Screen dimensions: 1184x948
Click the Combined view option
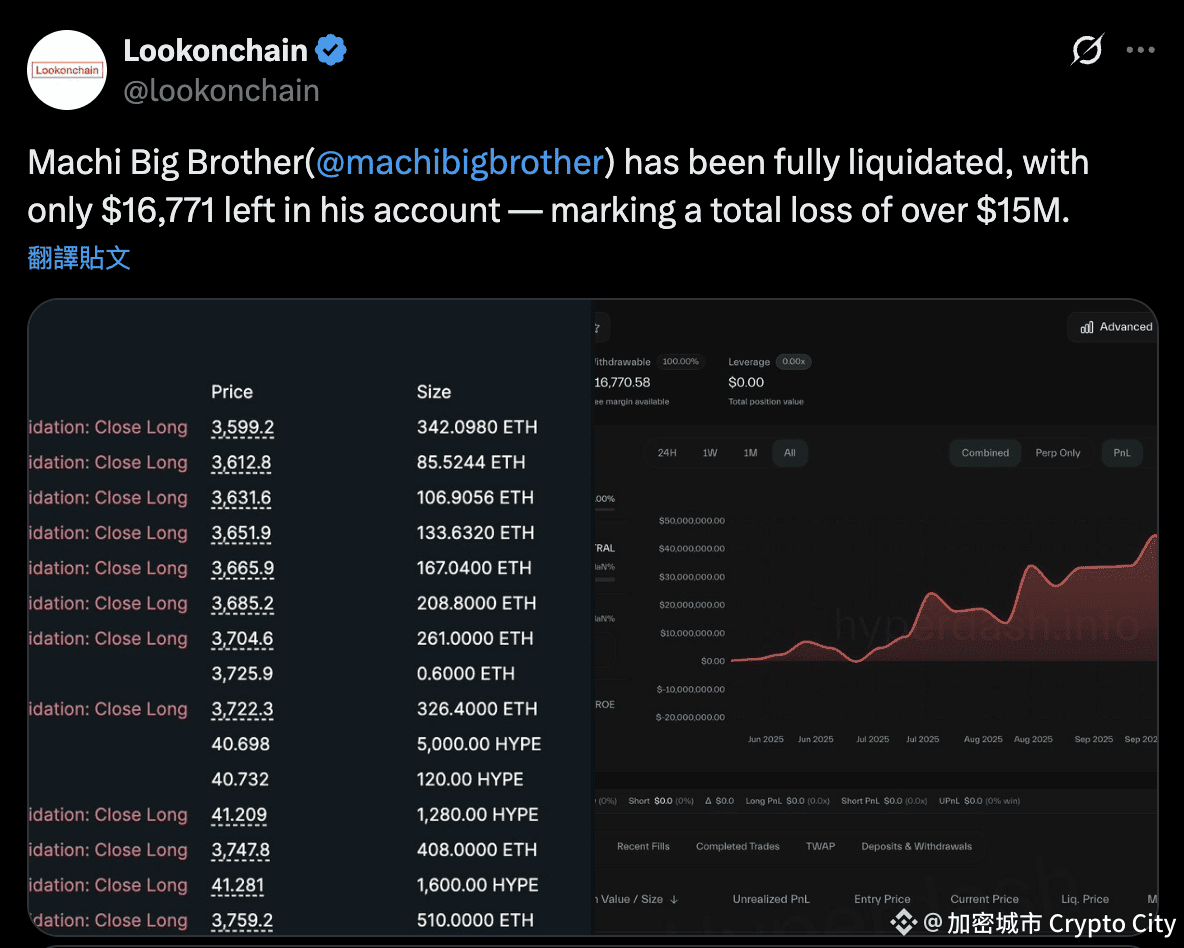coord(985,453)
